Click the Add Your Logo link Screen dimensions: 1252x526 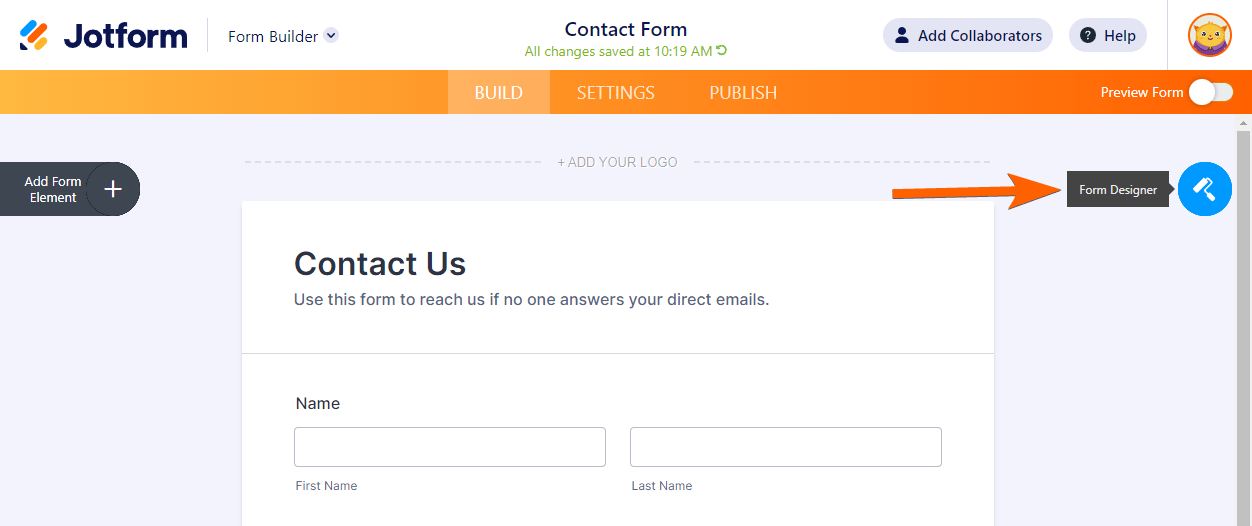617,162
